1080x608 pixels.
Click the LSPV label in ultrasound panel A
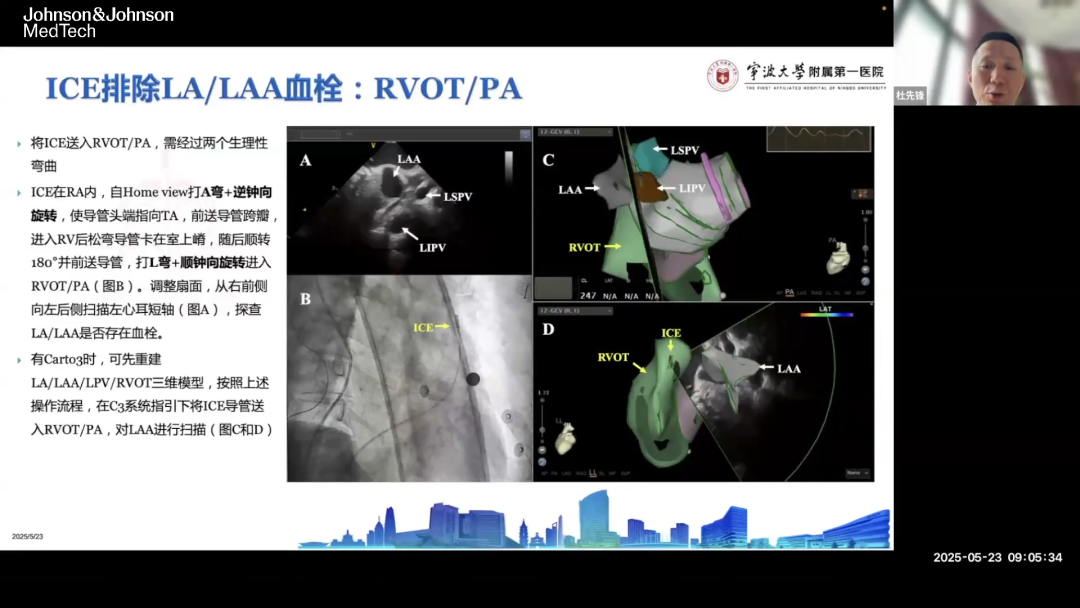pos(458,197)
